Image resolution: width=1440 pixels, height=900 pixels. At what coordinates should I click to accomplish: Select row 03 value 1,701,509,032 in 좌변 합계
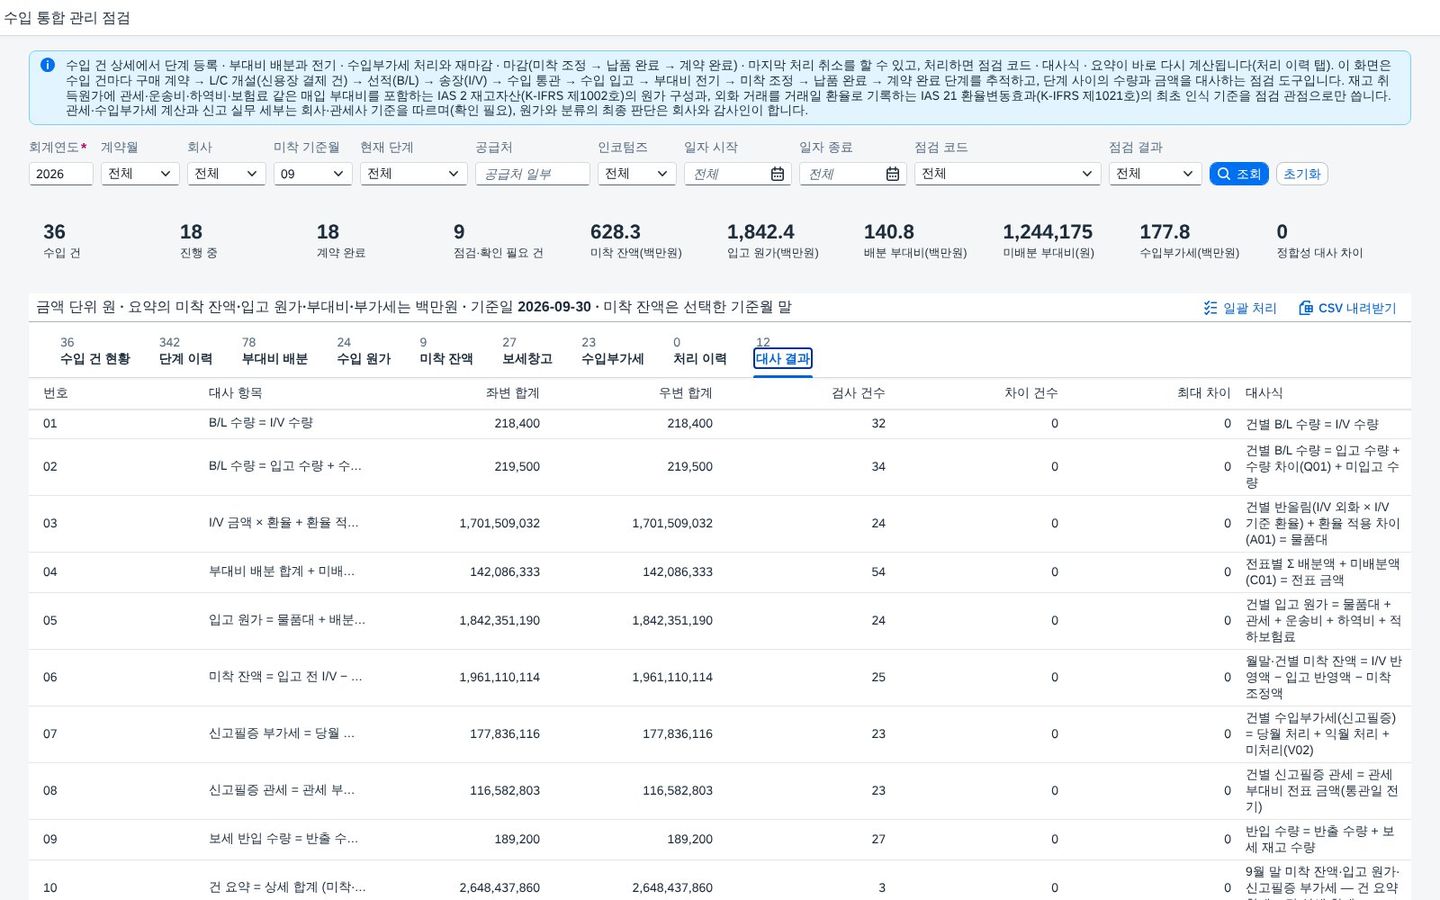(500, 523)
